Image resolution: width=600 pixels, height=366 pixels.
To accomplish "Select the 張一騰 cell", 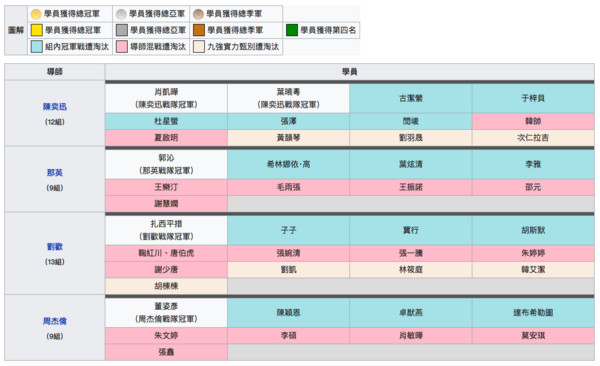I will 411,253.
